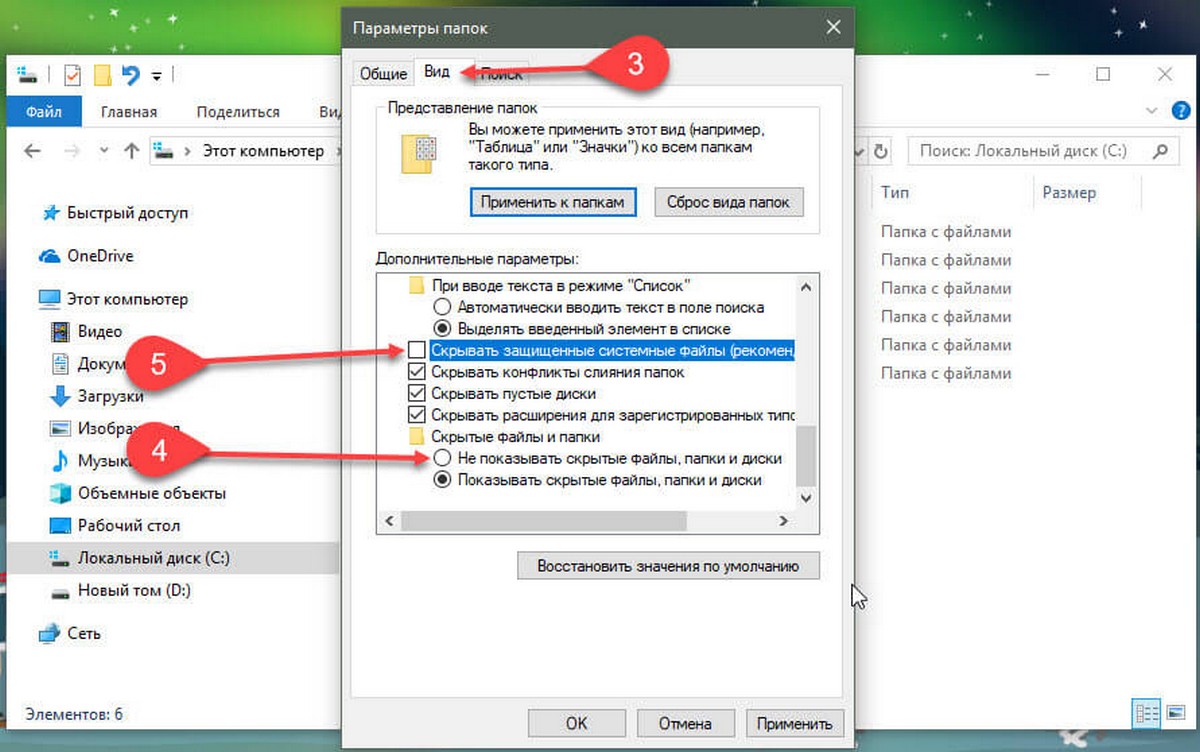Click the Сброс вида папок button
Image resolution: width=1200 pixels, height=752 pixels.
pyautogui.click(x=728, y=202)
